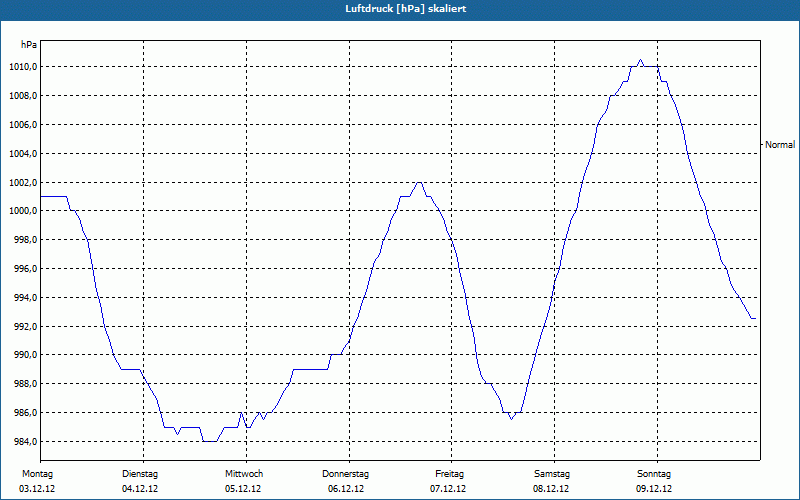Viewport: 800px width, 500px height.
Task: Click the chart title 'Luftdruck [hPa] skaliert'
Action: (406, 9)
